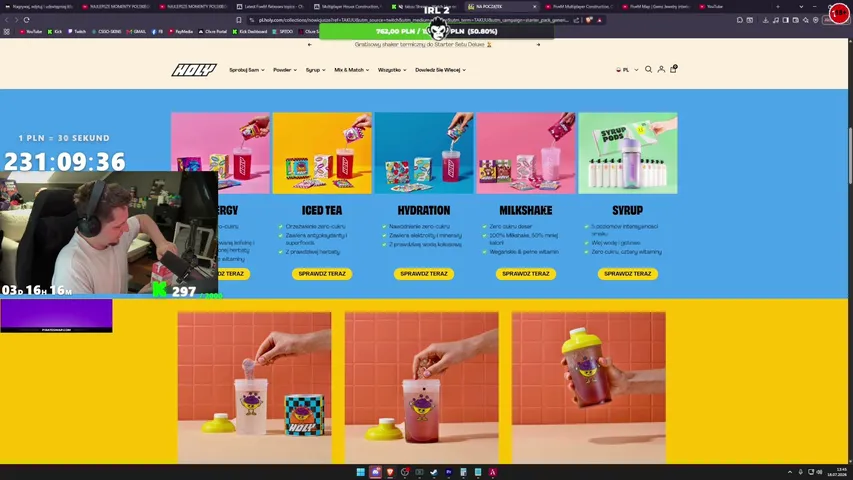This screenshot has height=480, width=853.
Task: Open the Kick Dashboard bookmark
Action: 250,32
